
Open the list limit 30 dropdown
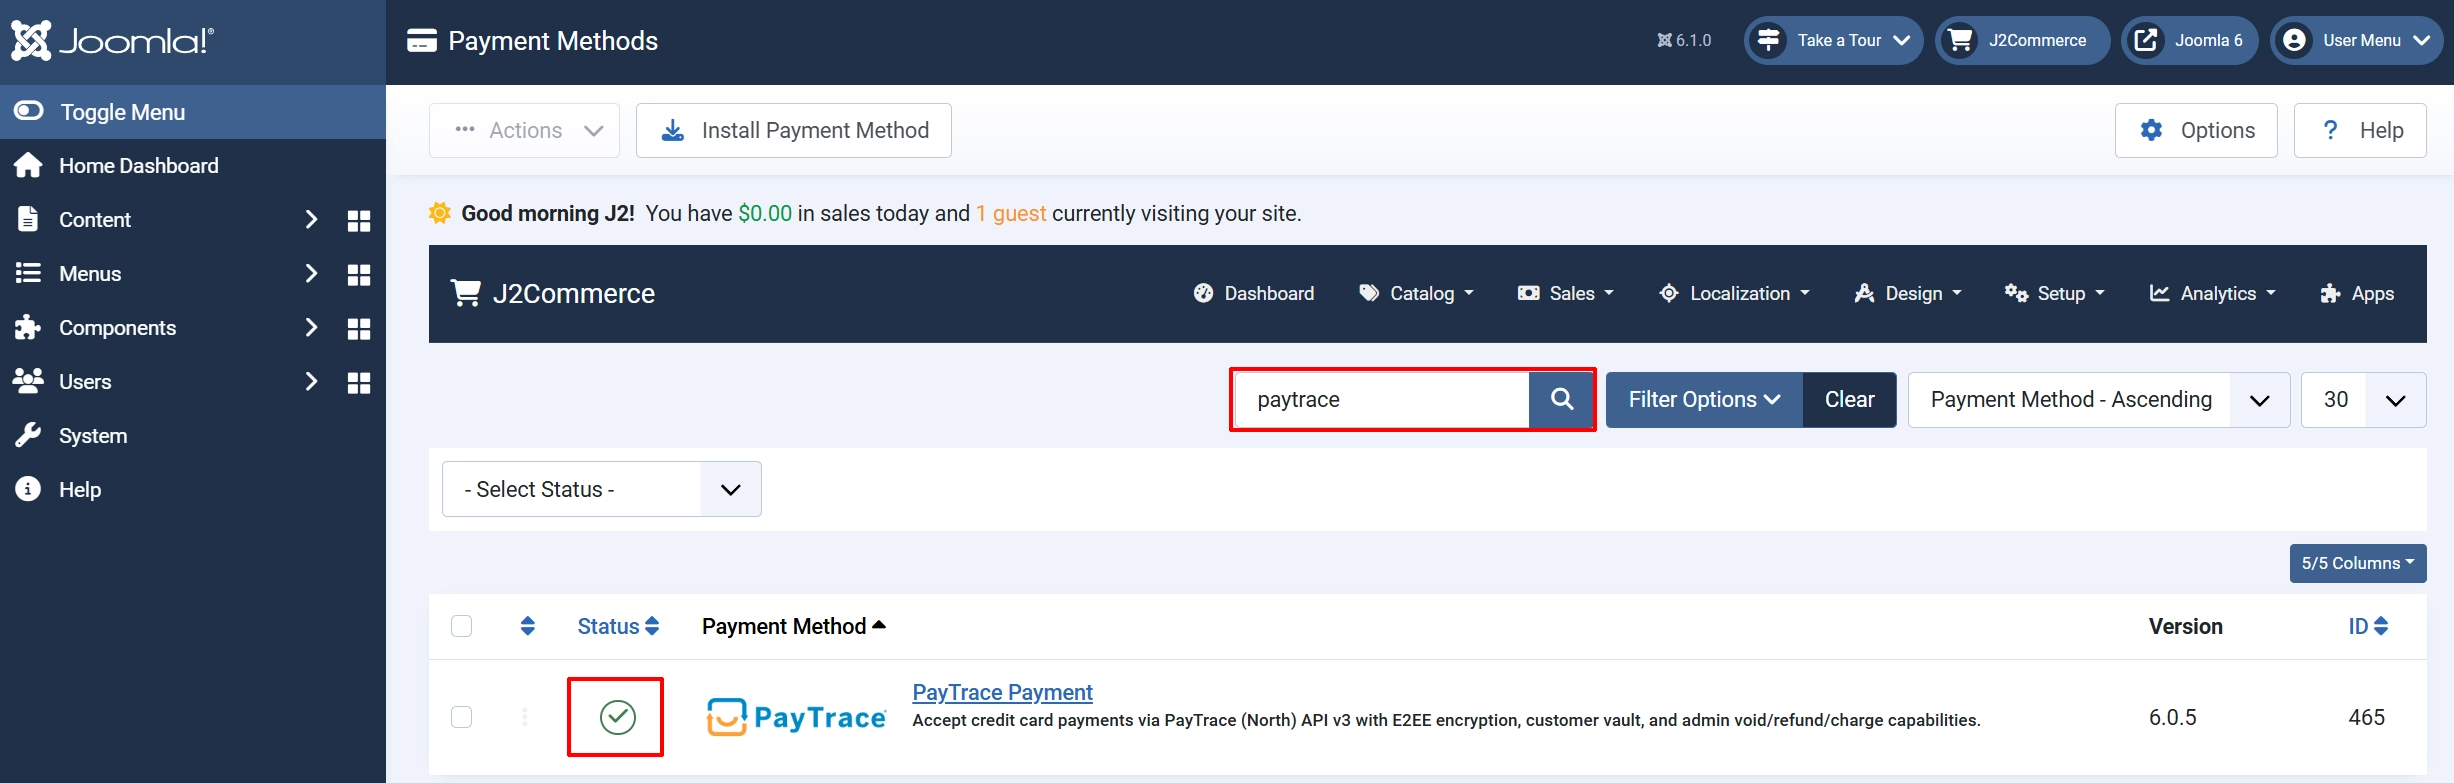pyautogui.click(x=2364, y=400)
